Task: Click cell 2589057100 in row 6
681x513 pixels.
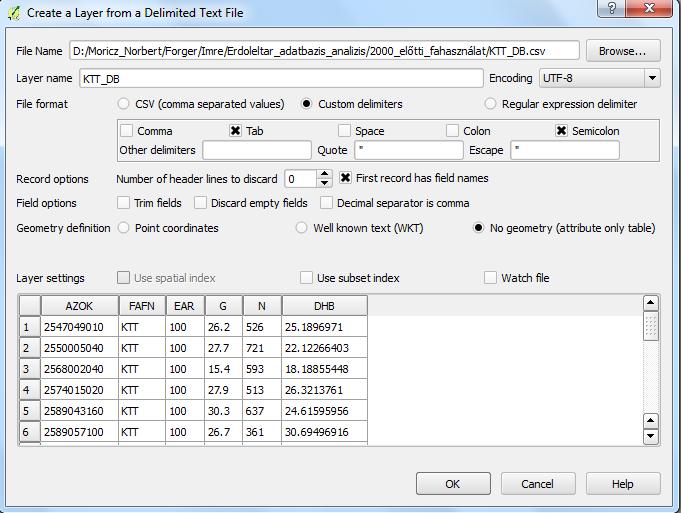Action: tap(79, 432)
